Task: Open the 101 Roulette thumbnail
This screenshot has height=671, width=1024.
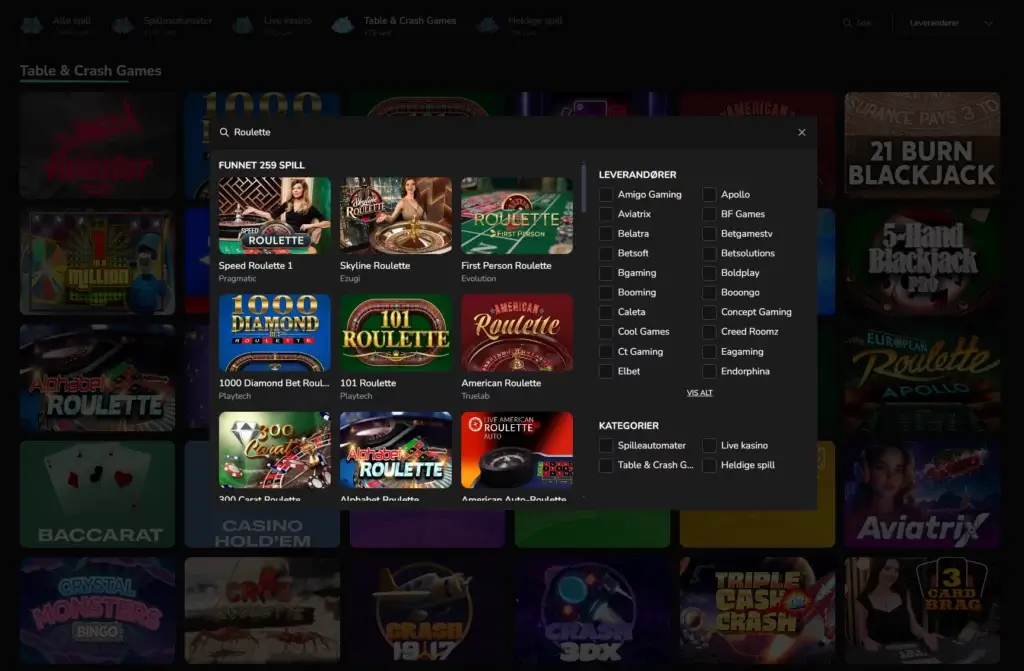Action: pos(396,333)
